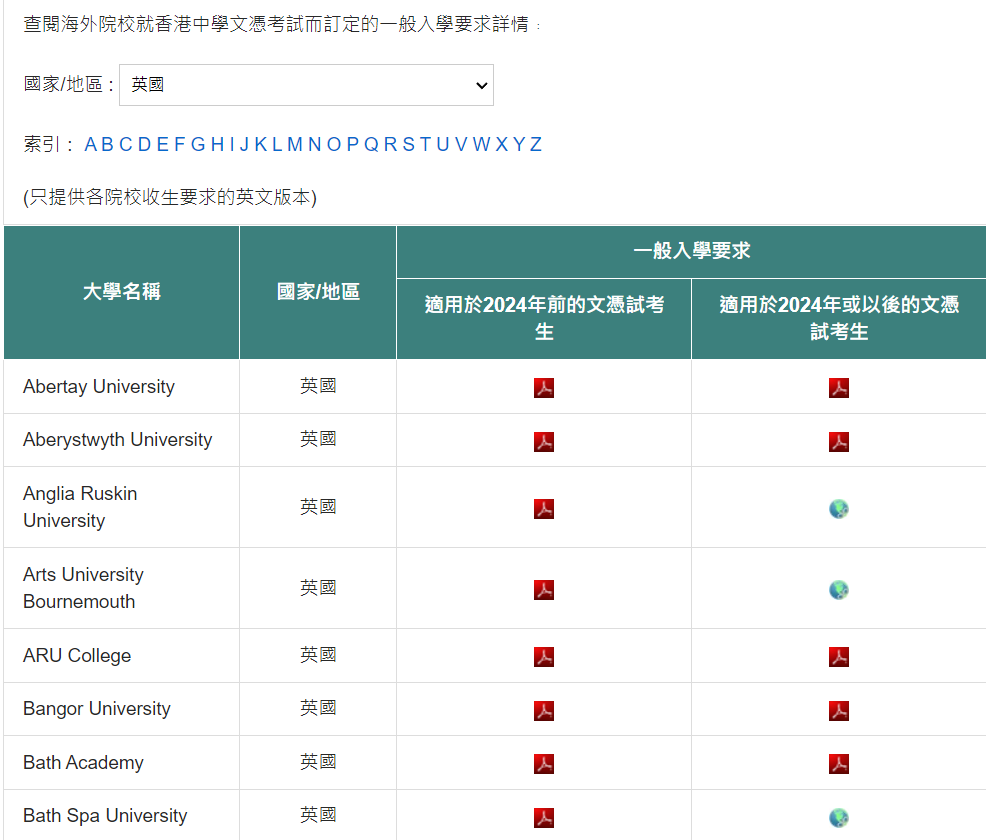Jump to index letter Y
The image size is (986, 840).
[x=519, y=145]
